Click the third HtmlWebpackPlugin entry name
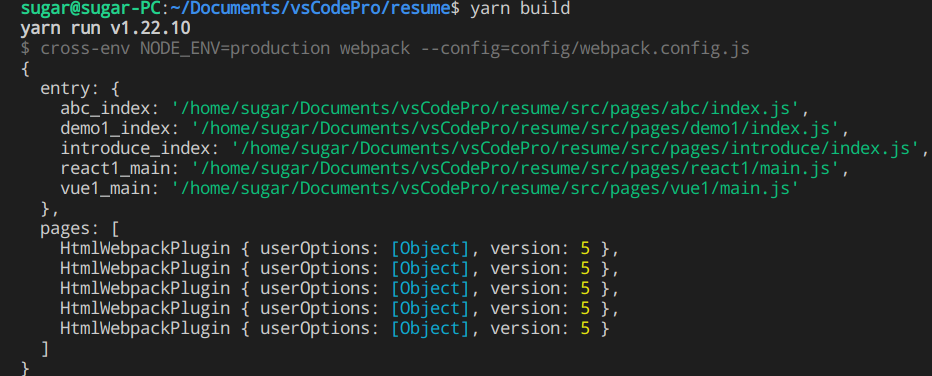 coord(145,289)
